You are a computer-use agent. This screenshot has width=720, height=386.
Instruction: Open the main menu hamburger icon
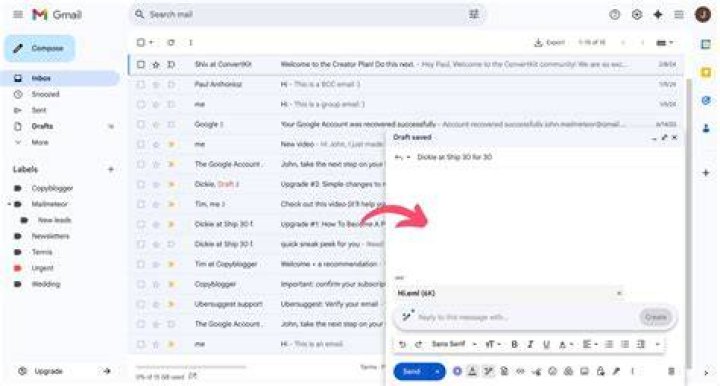tap(18, 14)
